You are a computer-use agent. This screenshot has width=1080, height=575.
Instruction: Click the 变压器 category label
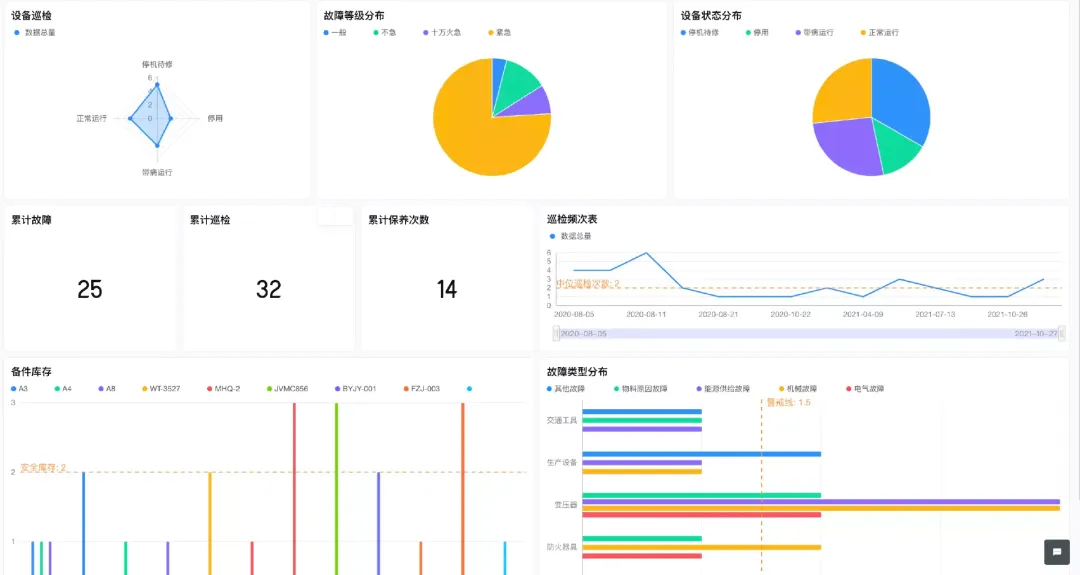coord(565,505)
